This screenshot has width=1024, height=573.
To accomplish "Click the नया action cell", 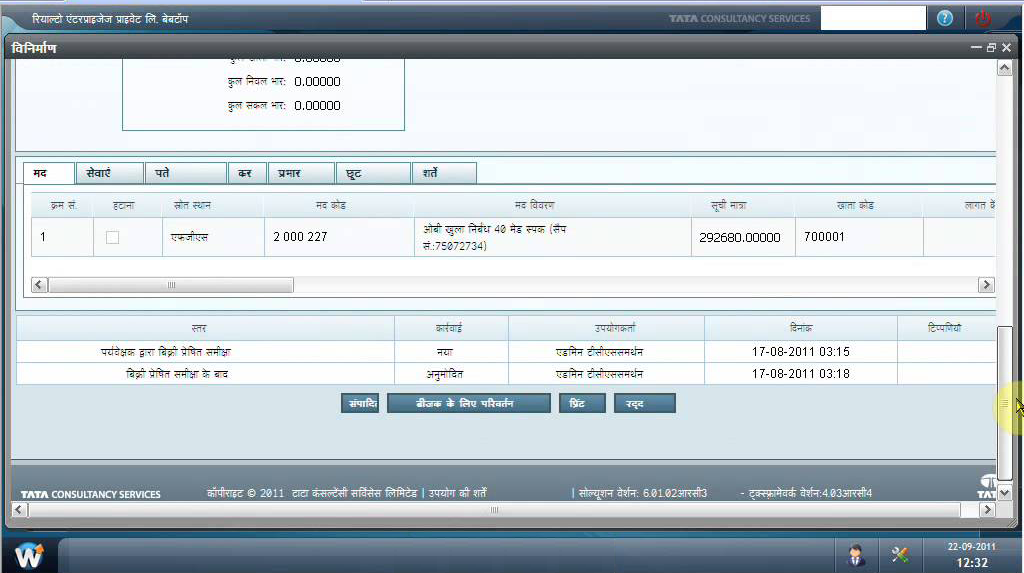I will click(x=451, y=352).
